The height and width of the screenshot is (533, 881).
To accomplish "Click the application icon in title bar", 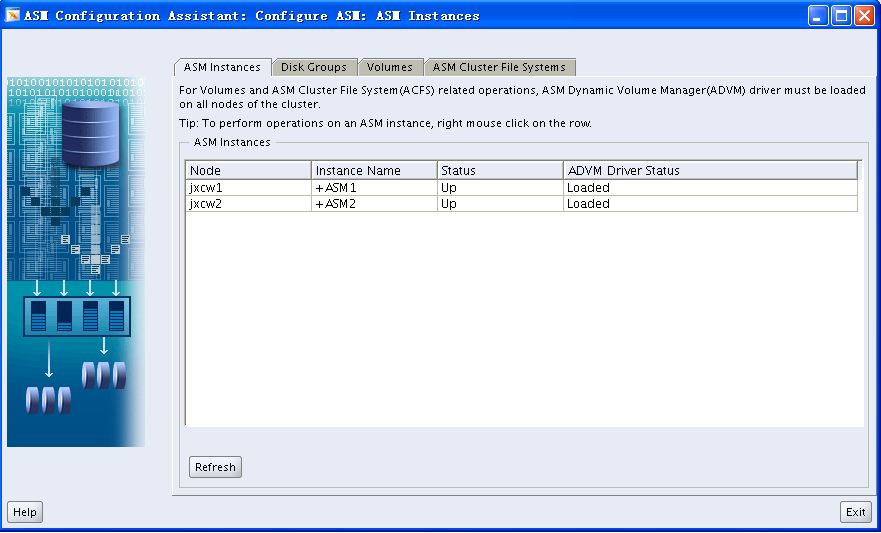I will 12,15.
